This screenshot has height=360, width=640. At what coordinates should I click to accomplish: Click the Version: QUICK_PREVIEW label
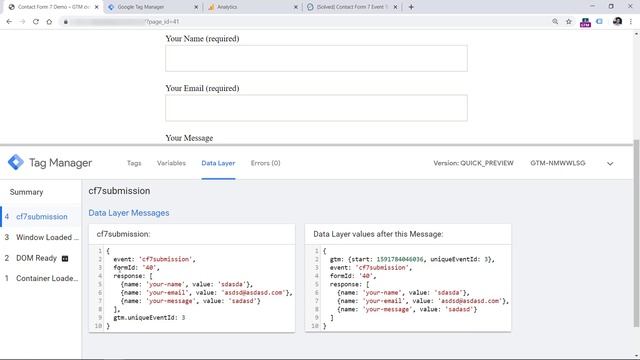click(473, 163)
